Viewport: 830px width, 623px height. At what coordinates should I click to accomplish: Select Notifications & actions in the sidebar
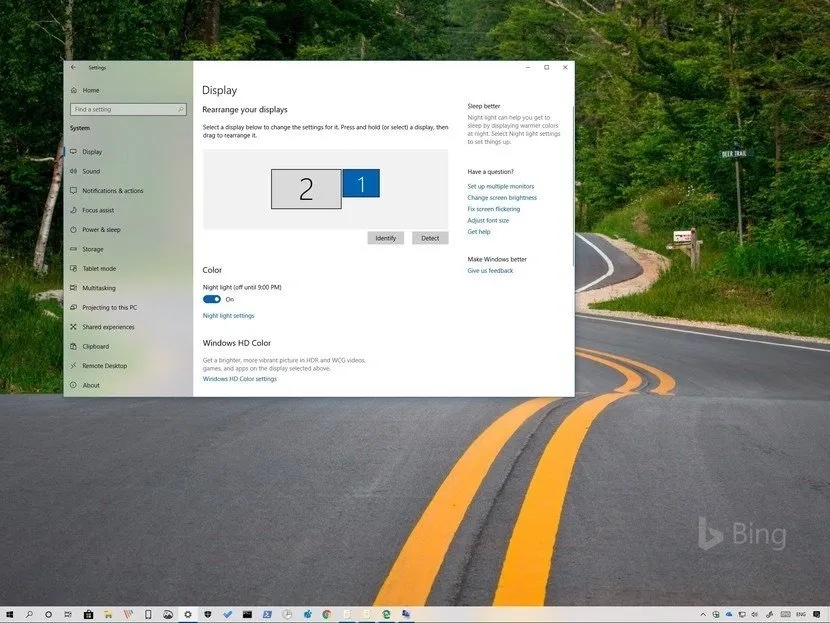coord(113,190)
